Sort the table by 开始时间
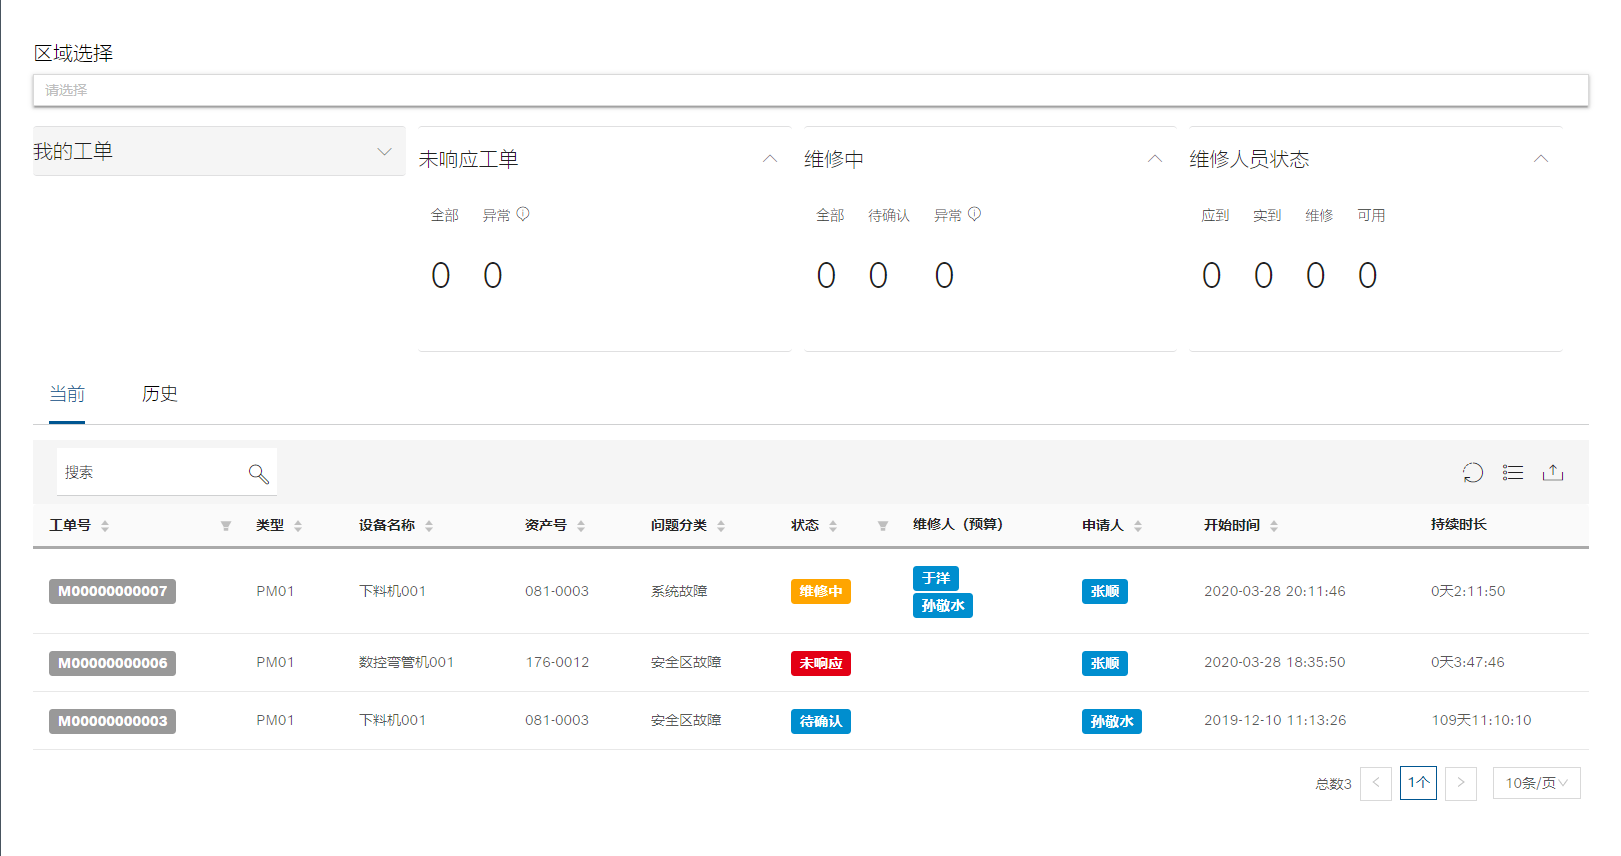1621x856 pixels. point(1274,526)
